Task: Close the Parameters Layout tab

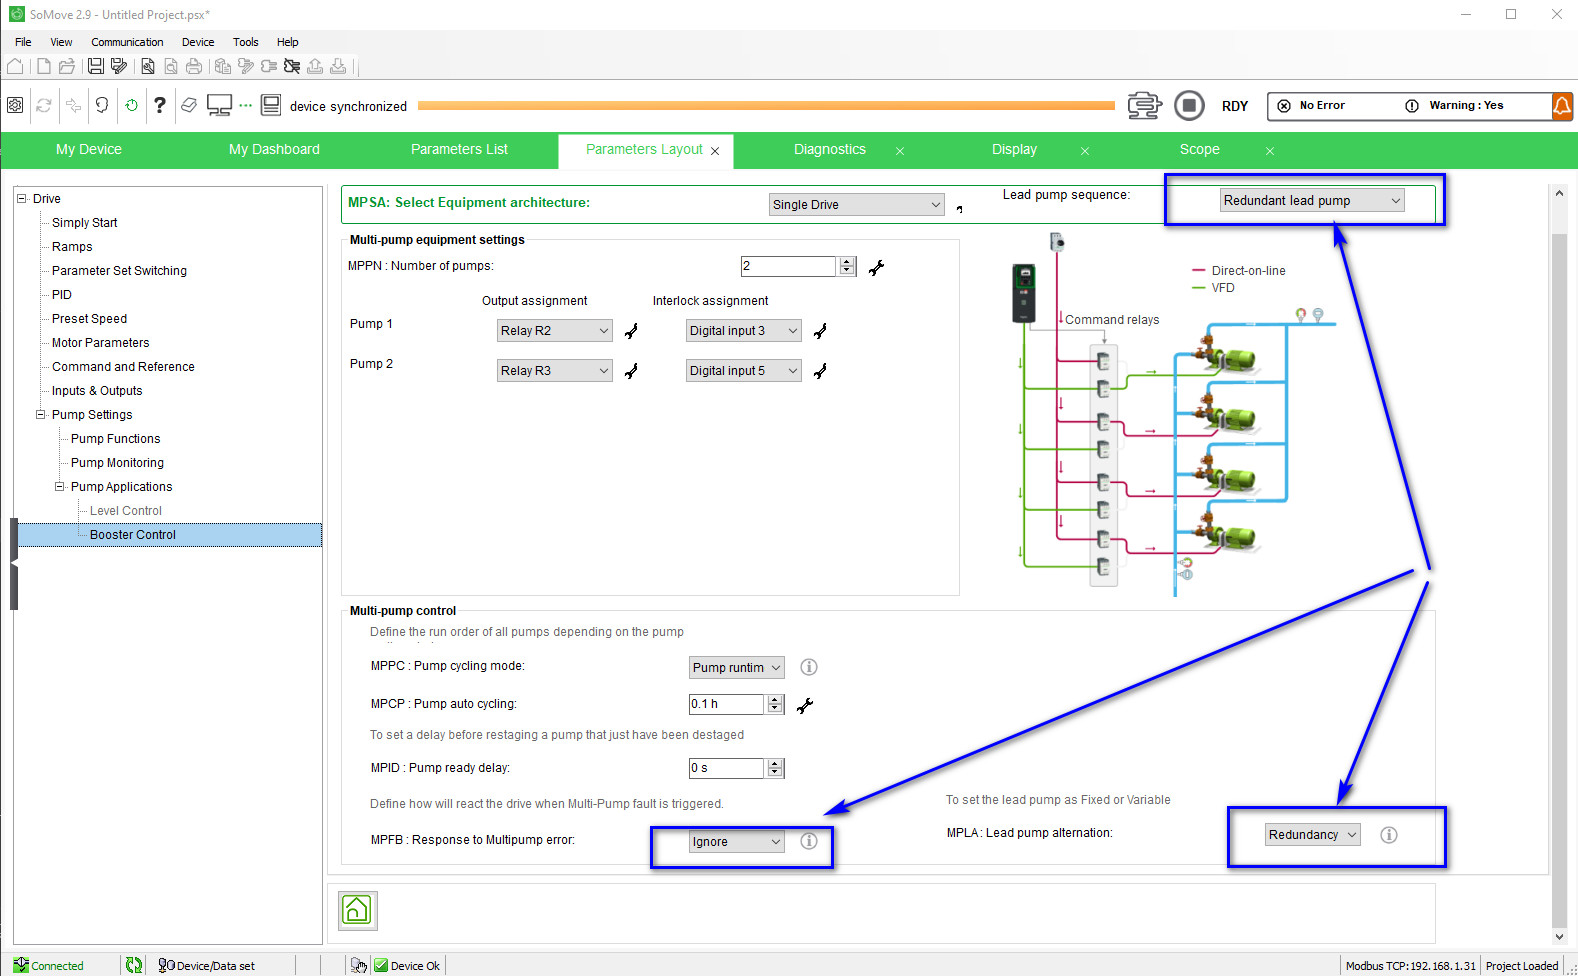Action: point(715,151)
